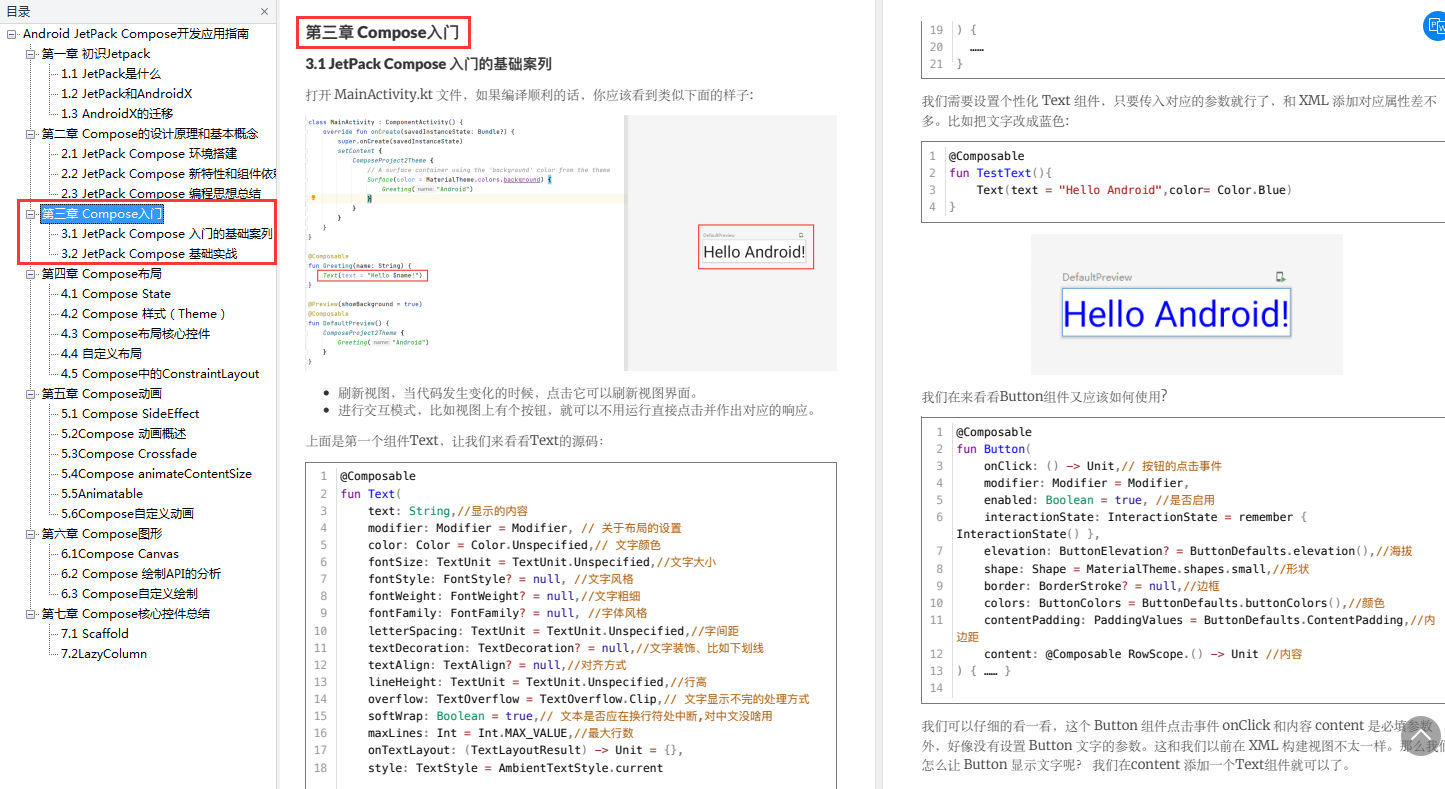Click the bullet starting with 进行交互模式
The image size is (1445, 789).
[x=577, y=410]
